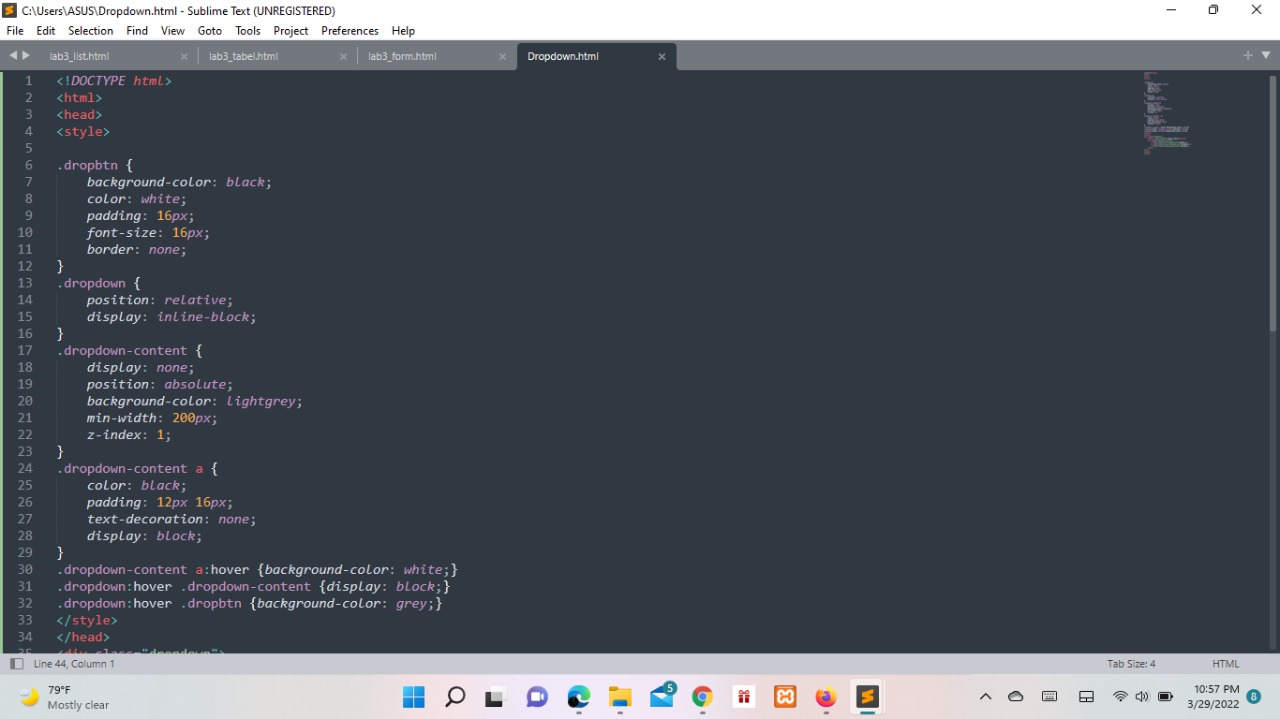The width and height of the screenshot is (1280, 719).
Task: Open the notification count badge
Action: (1254, 697)
